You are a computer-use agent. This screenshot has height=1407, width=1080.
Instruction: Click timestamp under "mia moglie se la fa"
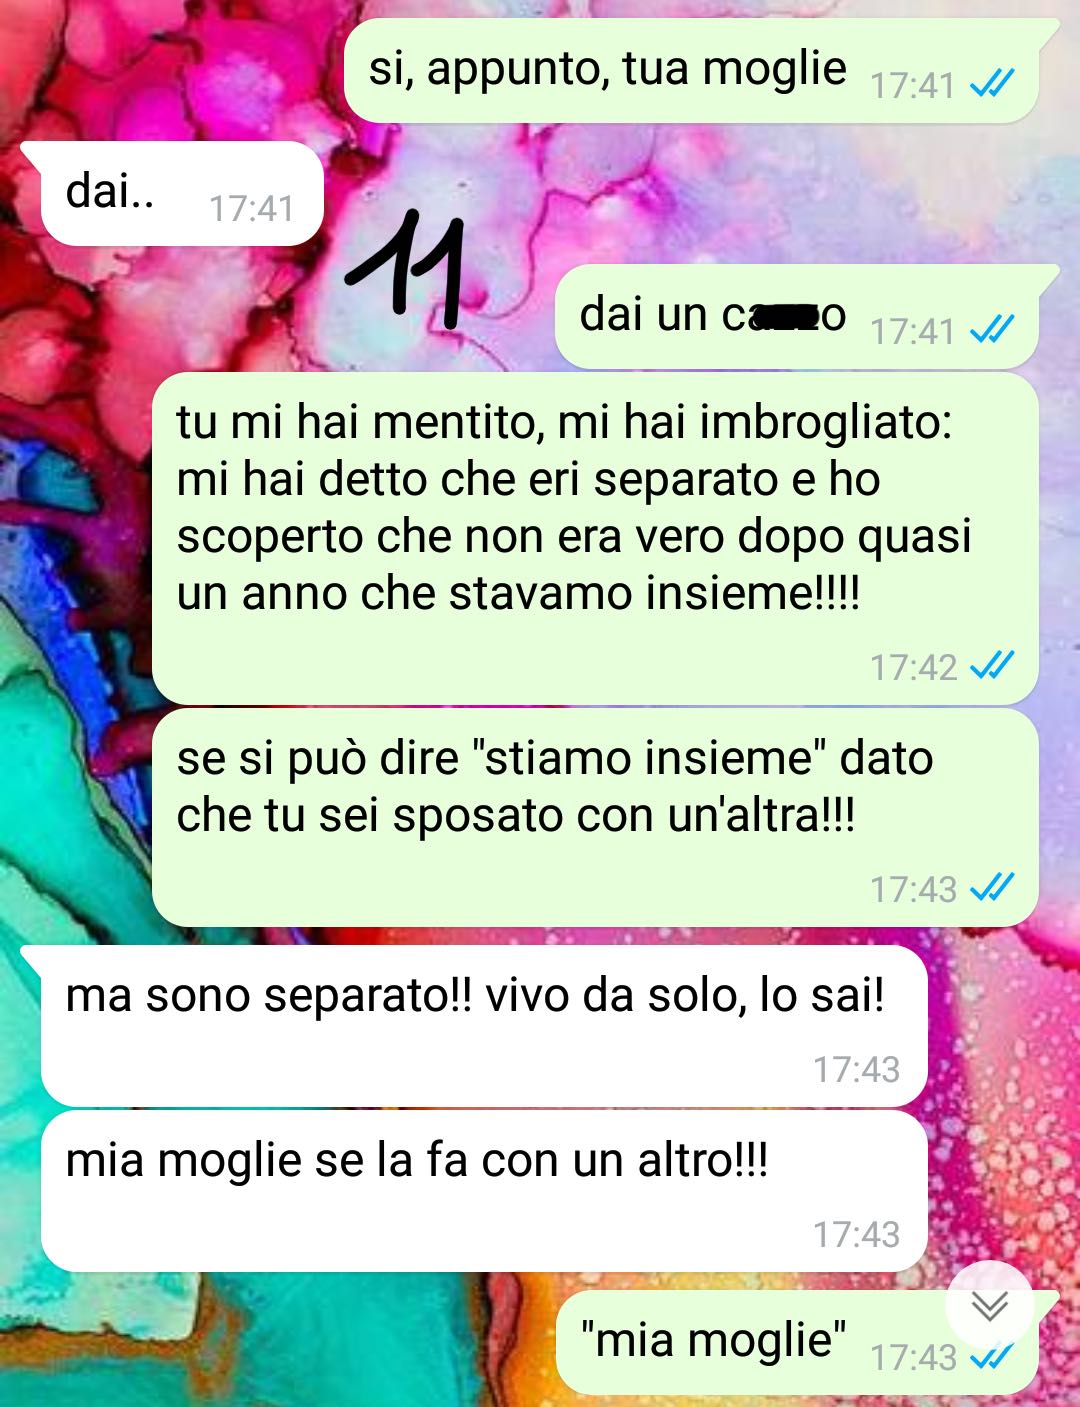(x=856, y=1234)
